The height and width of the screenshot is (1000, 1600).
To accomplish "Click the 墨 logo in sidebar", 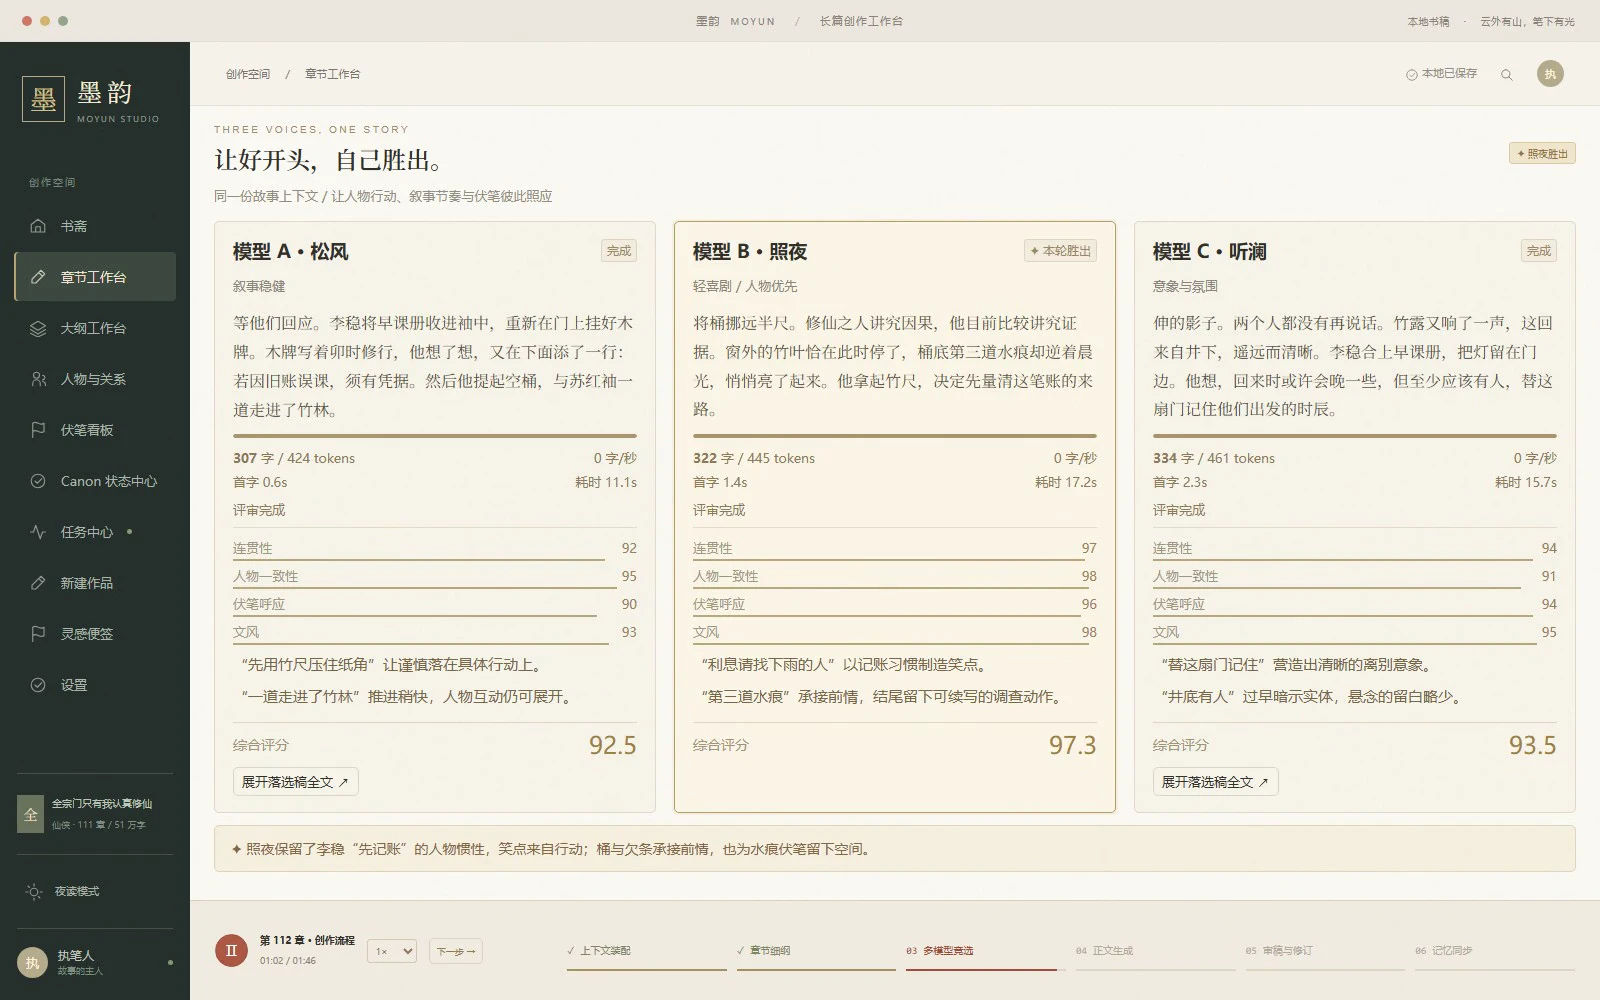I will coord(43,99).
